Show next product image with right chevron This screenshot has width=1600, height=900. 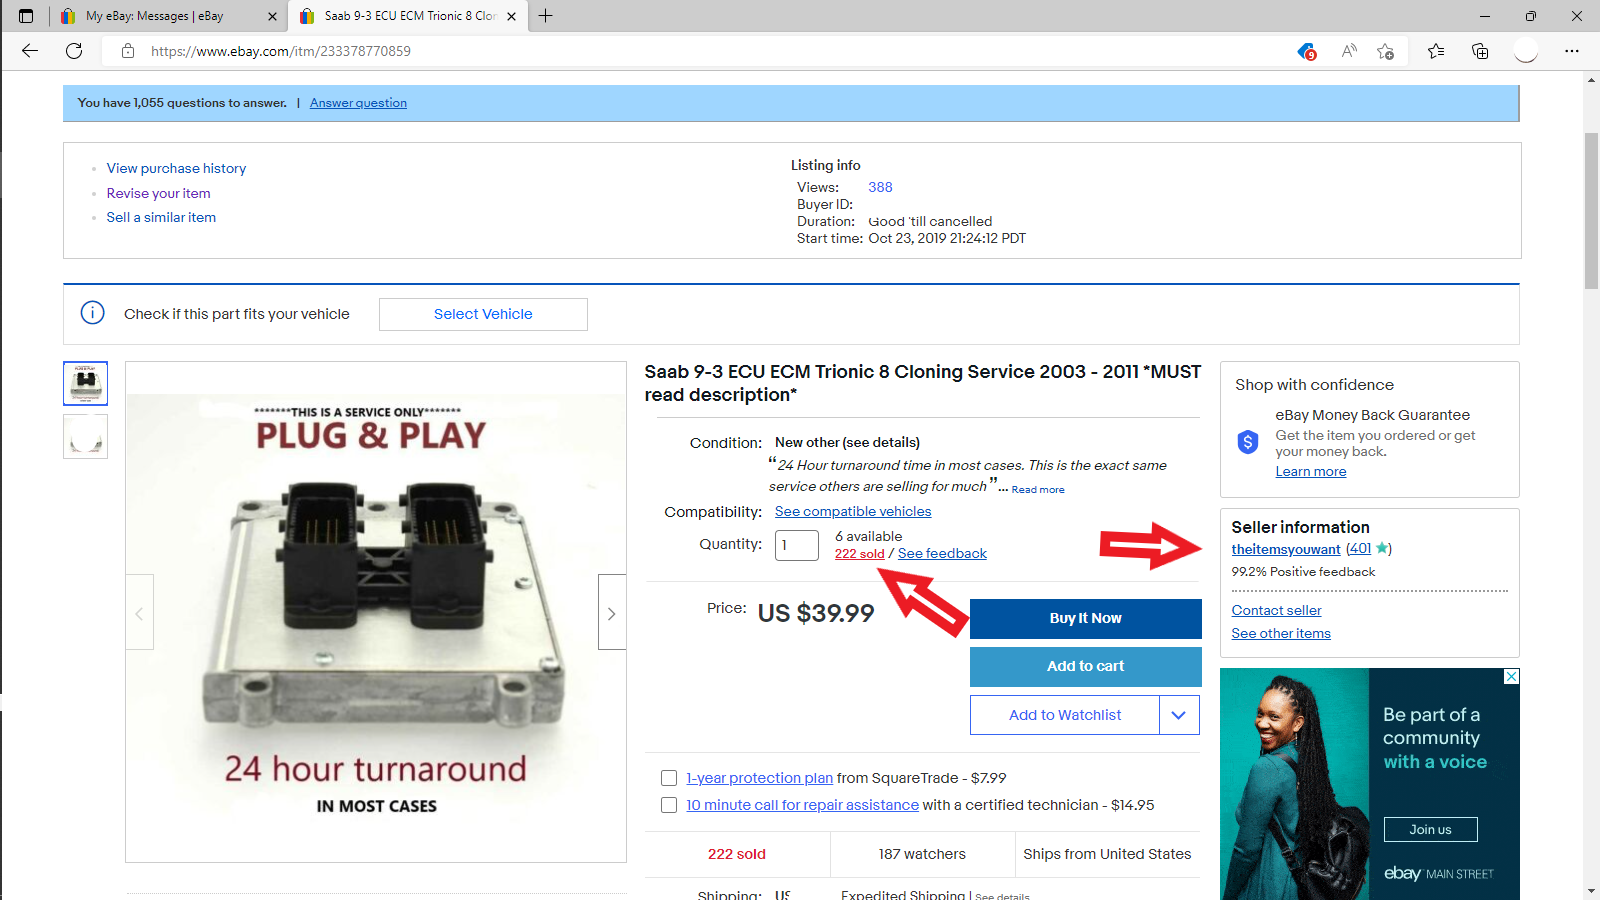[x=612, y=613]
